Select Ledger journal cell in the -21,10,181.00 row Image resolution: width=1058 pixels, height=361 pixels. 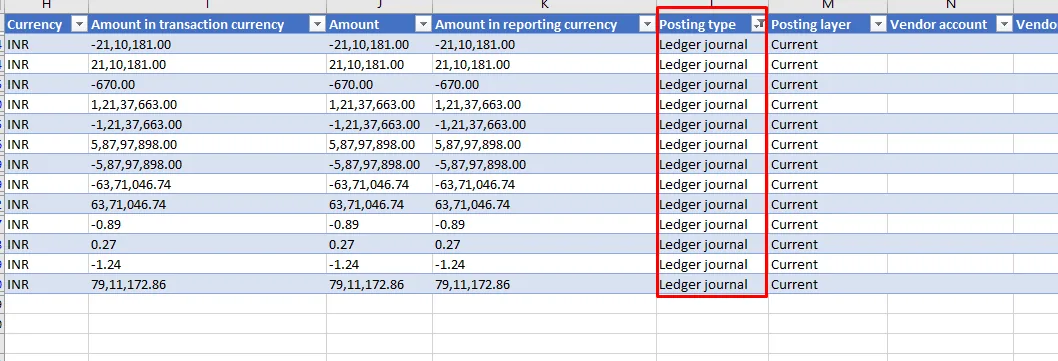(x=713, y=45)
